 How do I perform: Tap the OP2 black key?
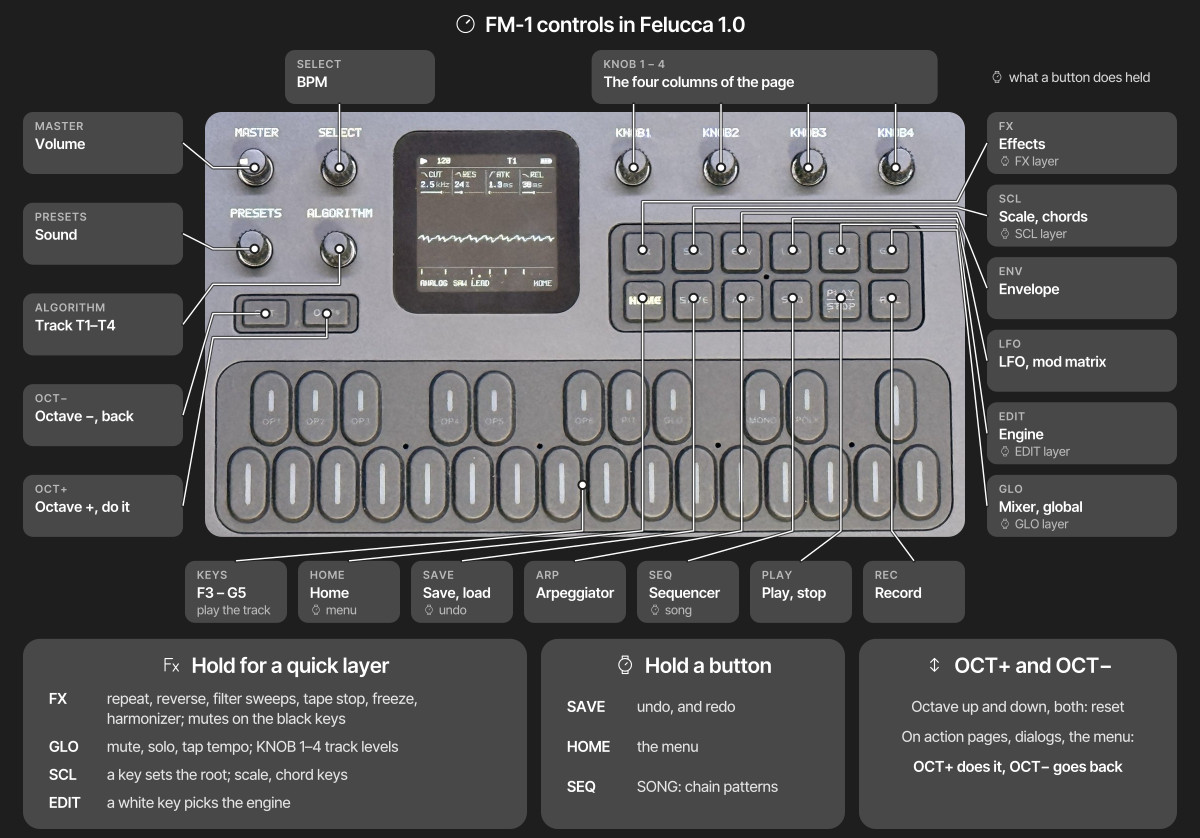(x=315, y=407)
